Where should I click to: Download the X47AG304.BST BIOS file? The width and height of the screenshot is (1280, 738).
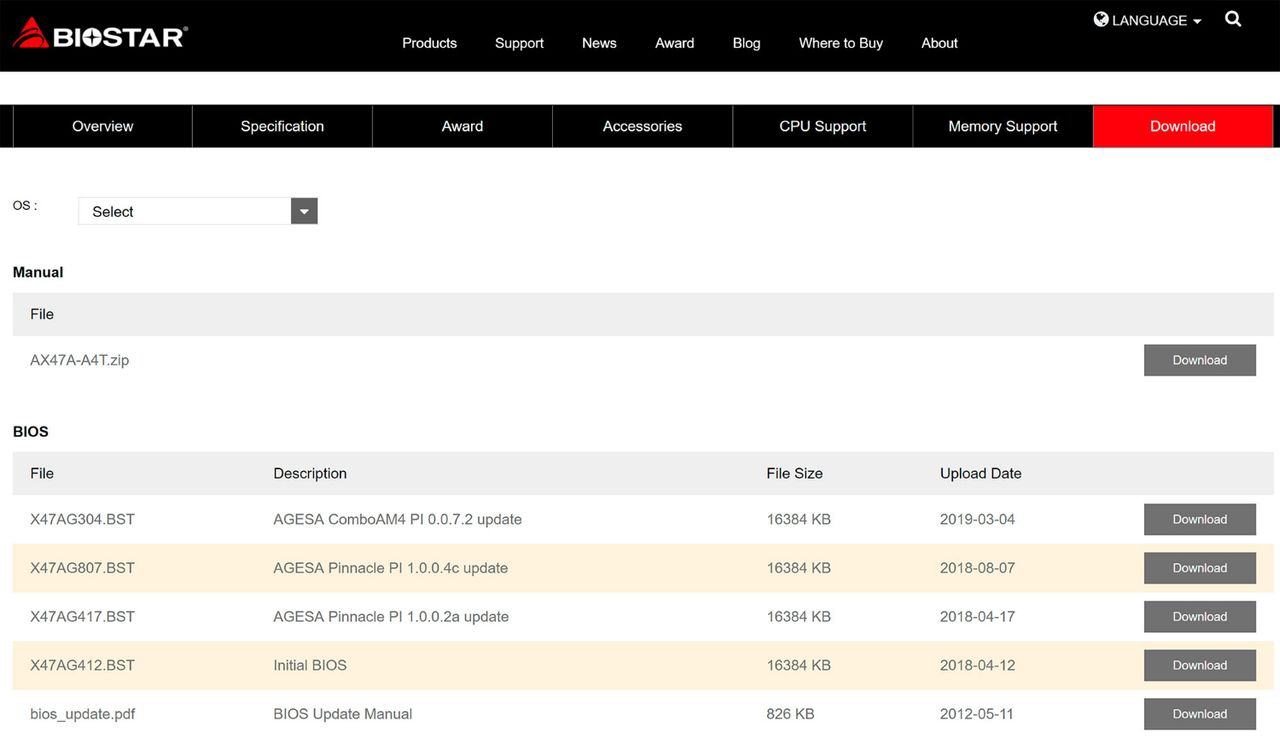point(1200,519)
